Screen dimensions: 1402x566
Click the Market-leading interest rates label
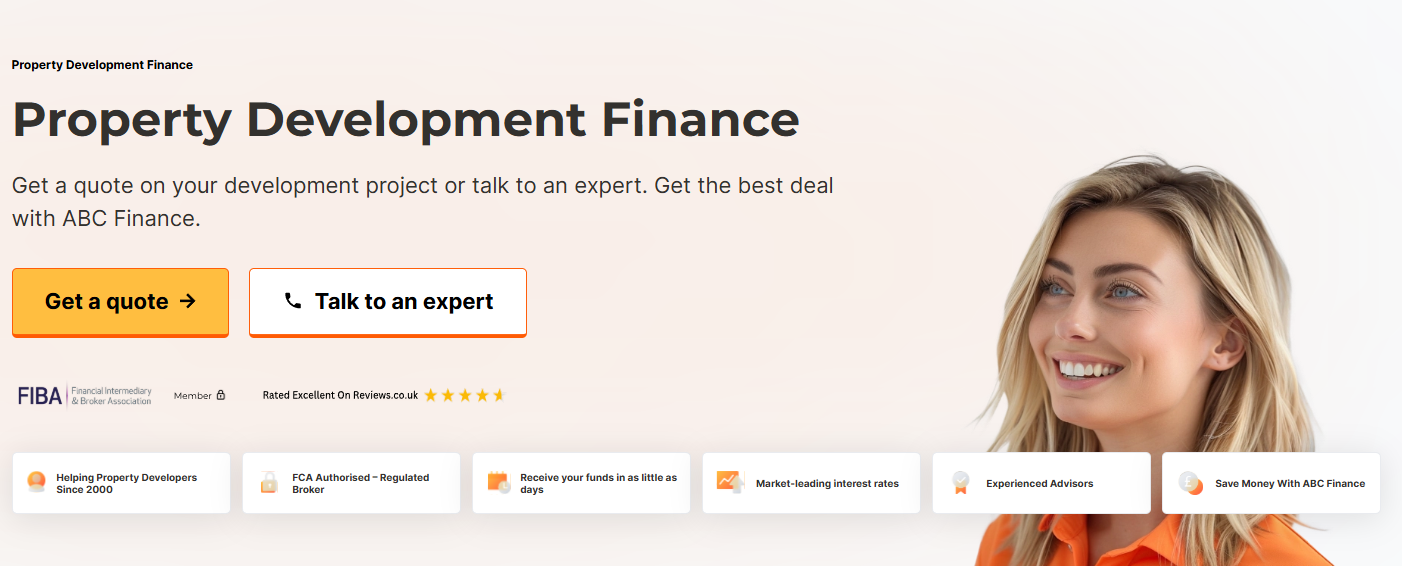[x=827, y=484]
